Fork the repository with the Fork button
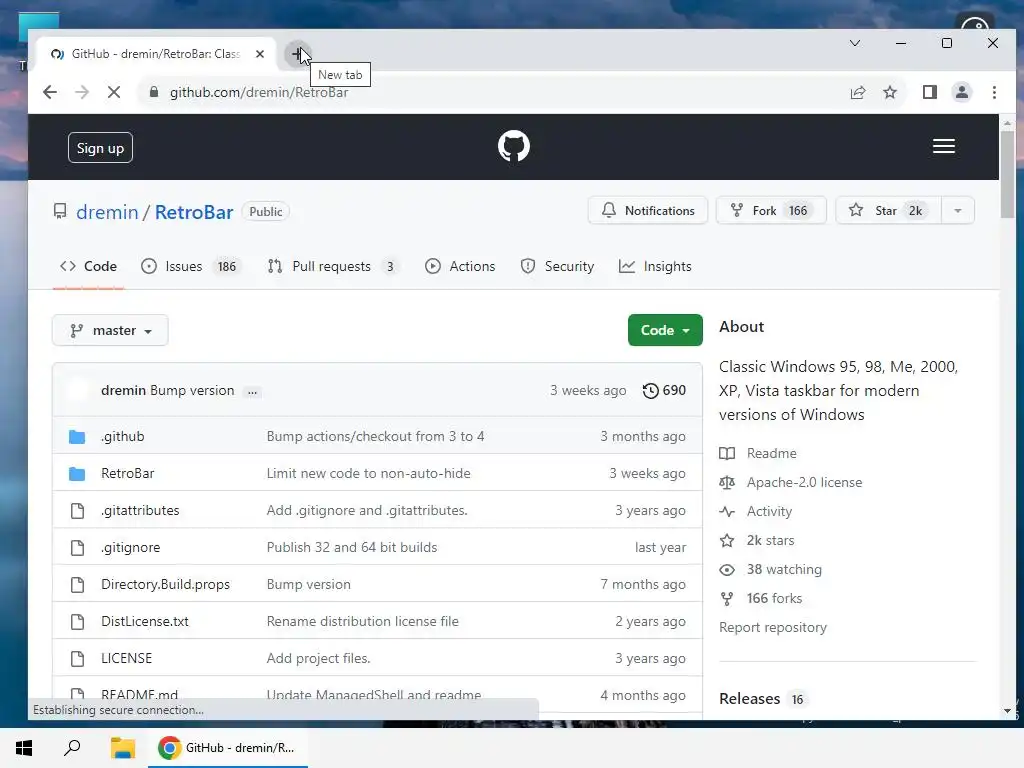Screen dimensions: 1024x768 (771, 210)
